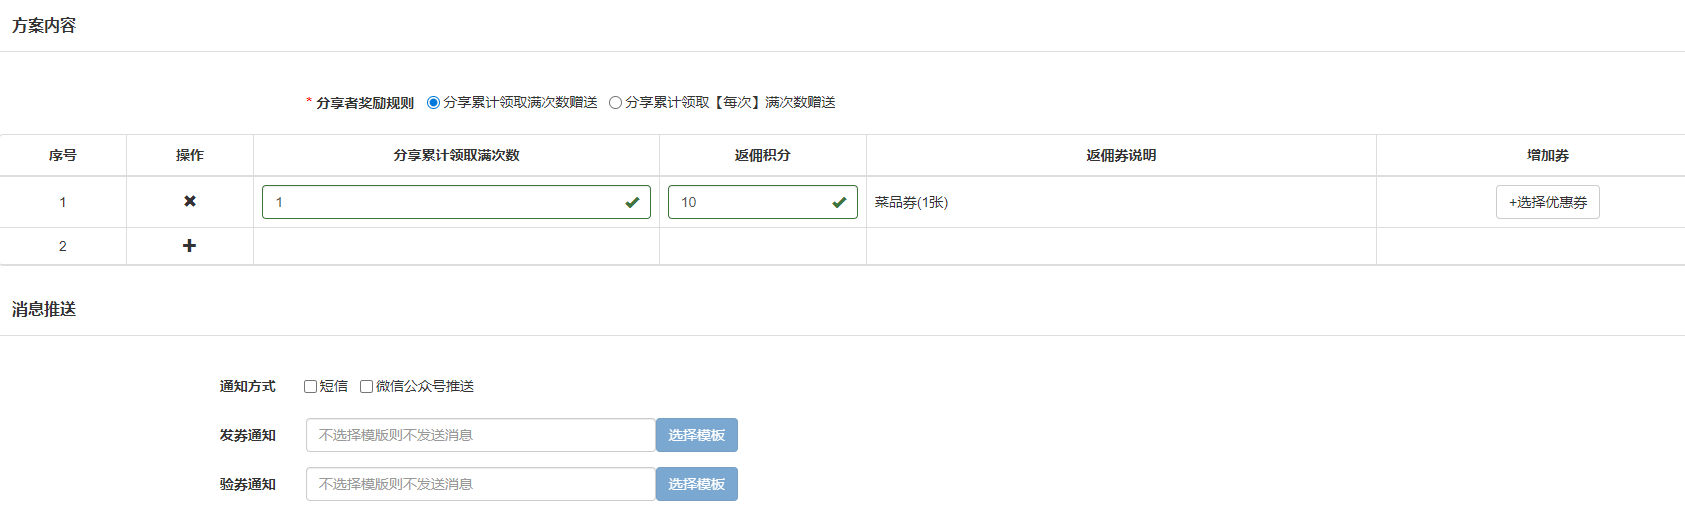The image size is (1685, 527).
Task: Click the 菜品券(1张) coupon description
Action: [x=911, y=202]
